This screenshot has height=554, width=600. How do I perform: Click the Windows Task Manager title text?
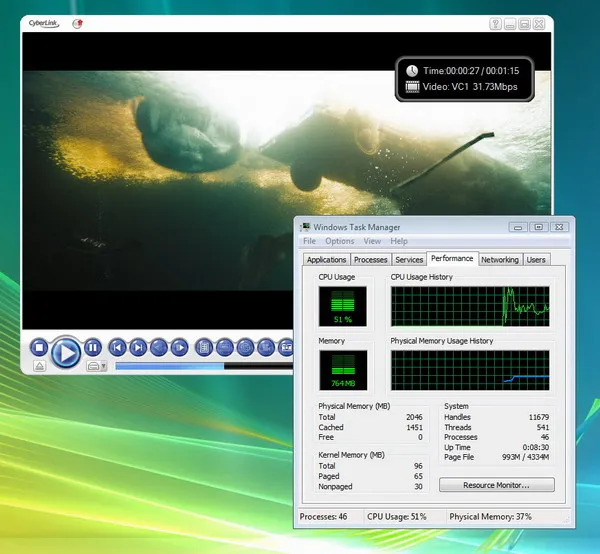coord(357,227)
